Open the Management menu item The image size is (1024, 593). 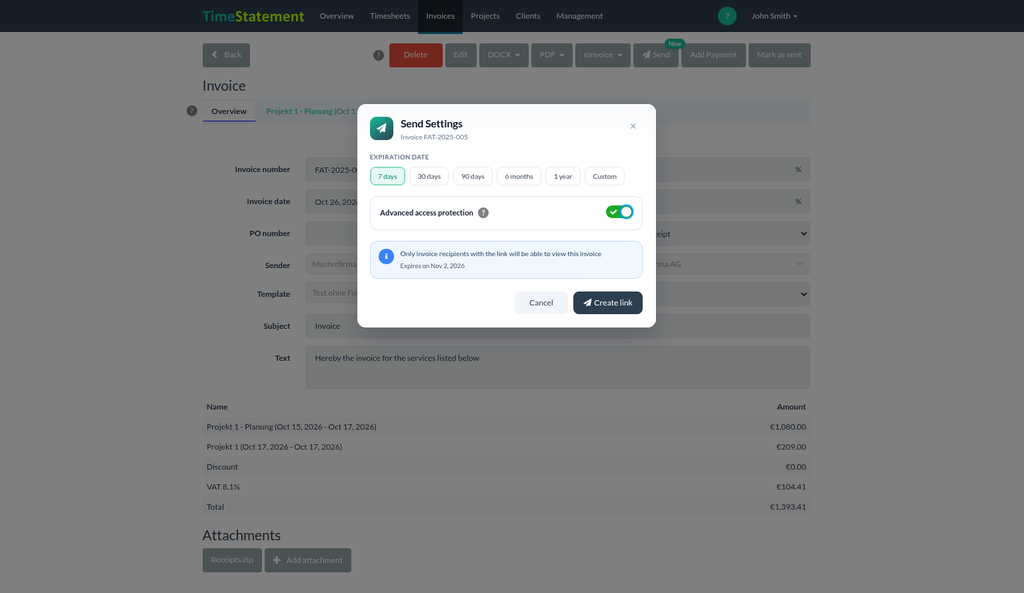[x=579, y=16]
